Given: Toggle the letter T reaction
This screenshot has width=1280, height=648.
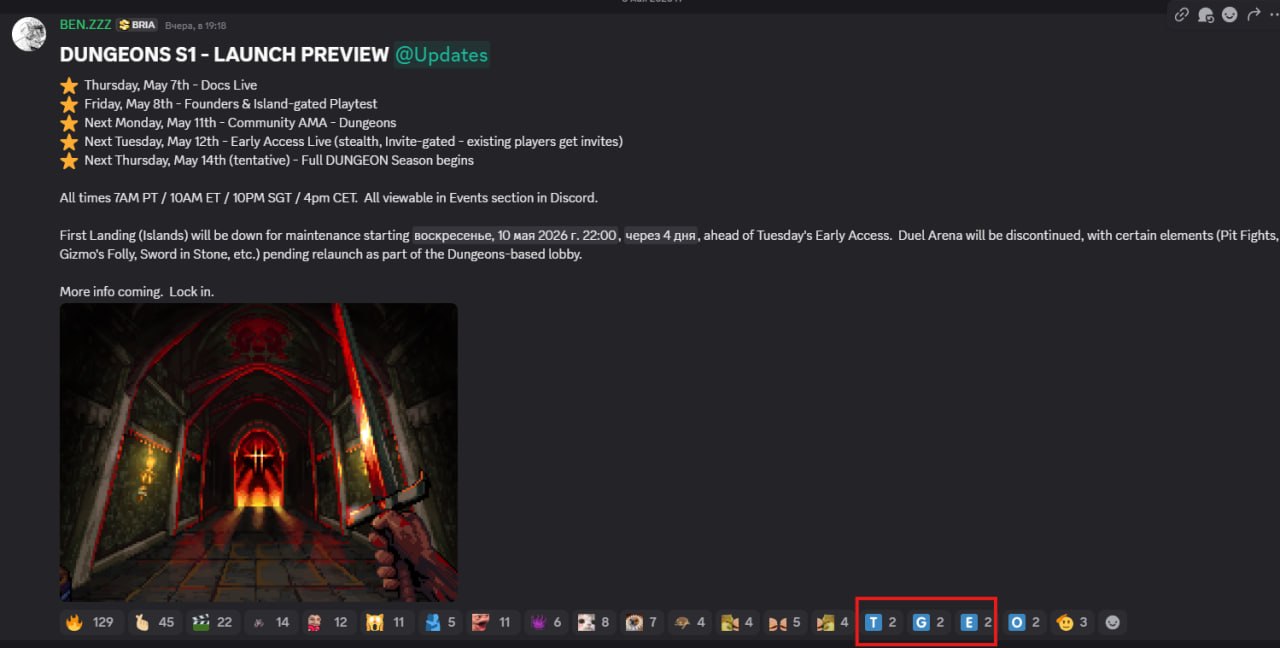Looking at the screenshot, I should click(882, 622).
